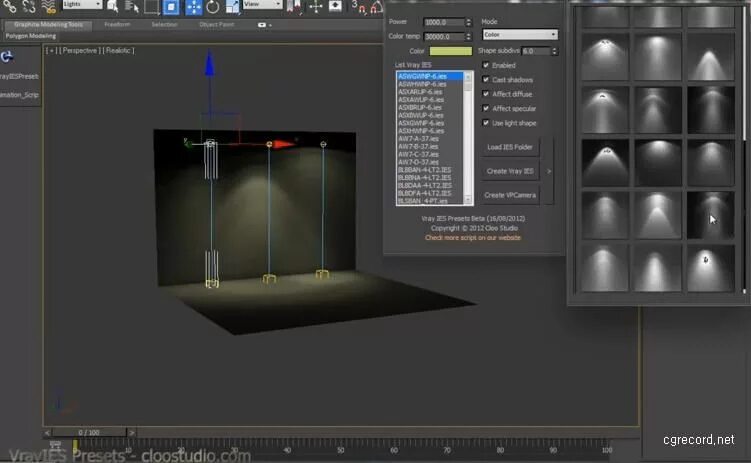
Task: Click the Create VPCamera button
Action: tap(510, 195)
